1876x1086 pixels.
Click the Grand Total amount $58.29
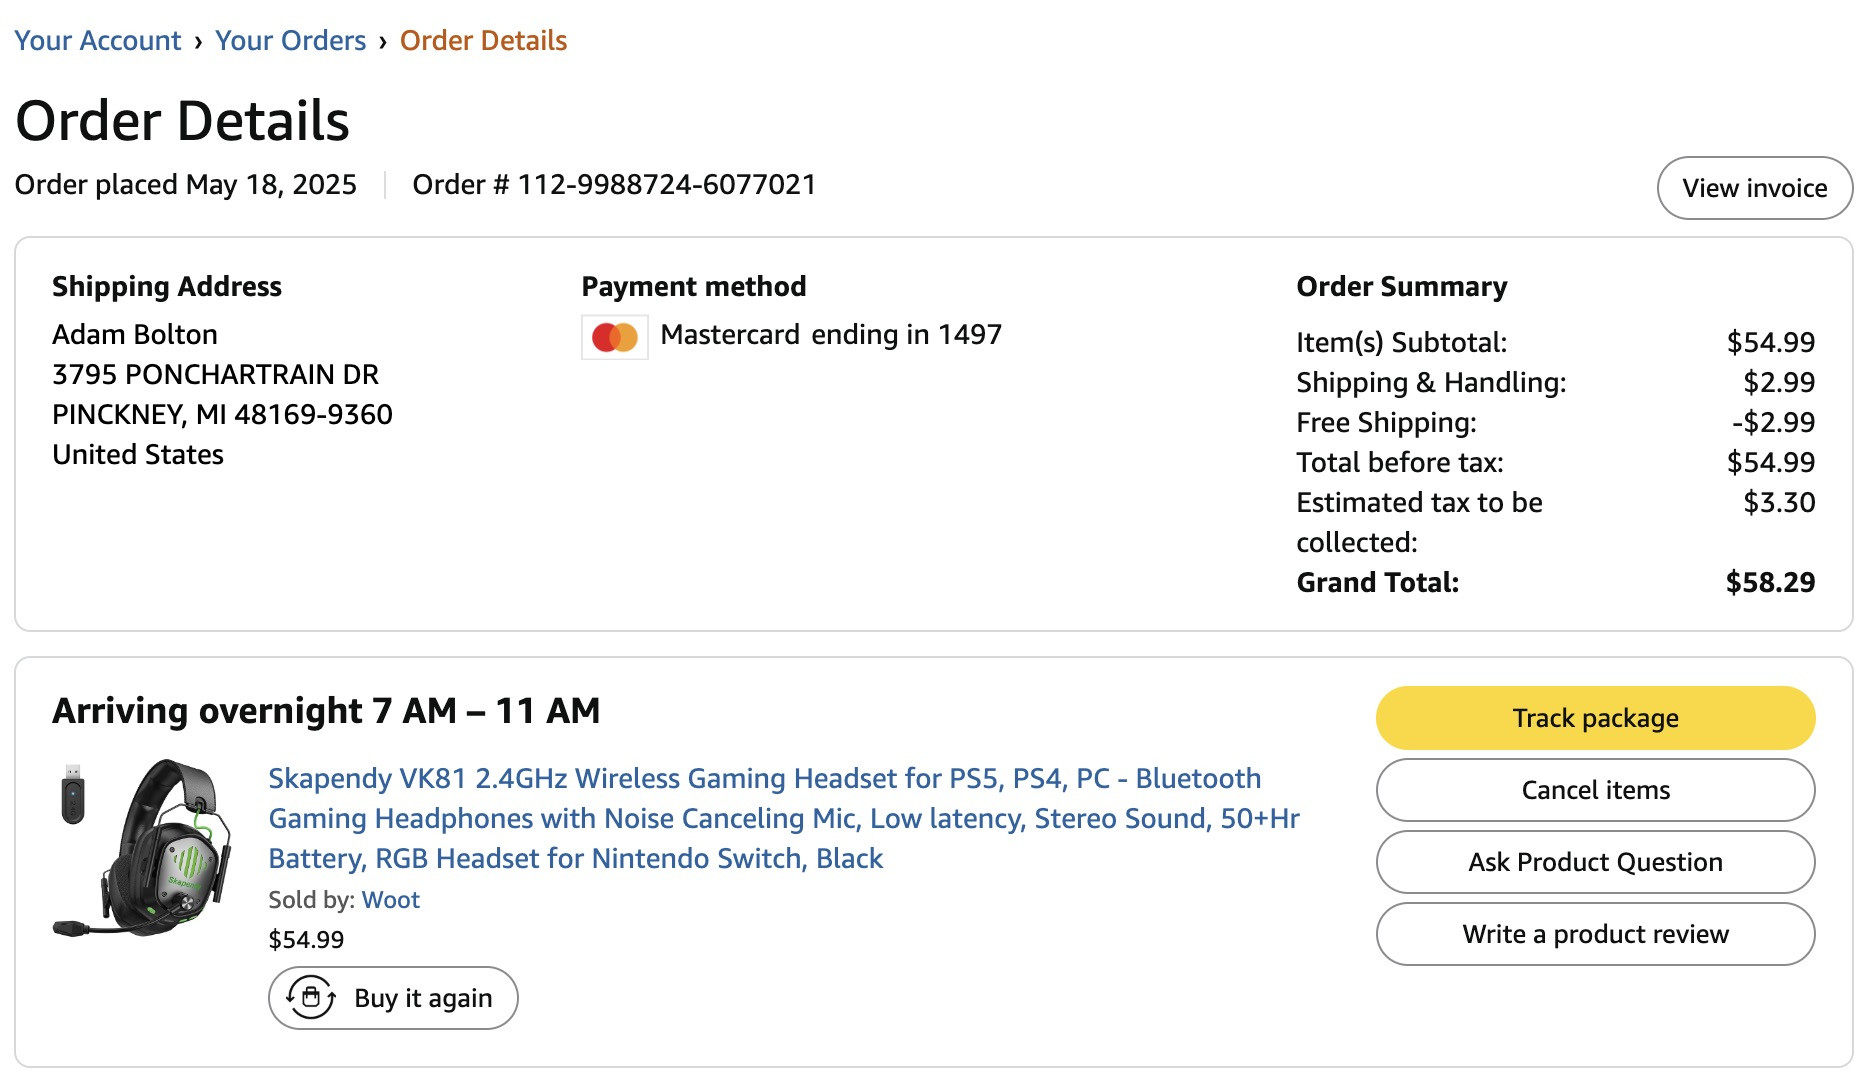click(x=1770, y=582)
